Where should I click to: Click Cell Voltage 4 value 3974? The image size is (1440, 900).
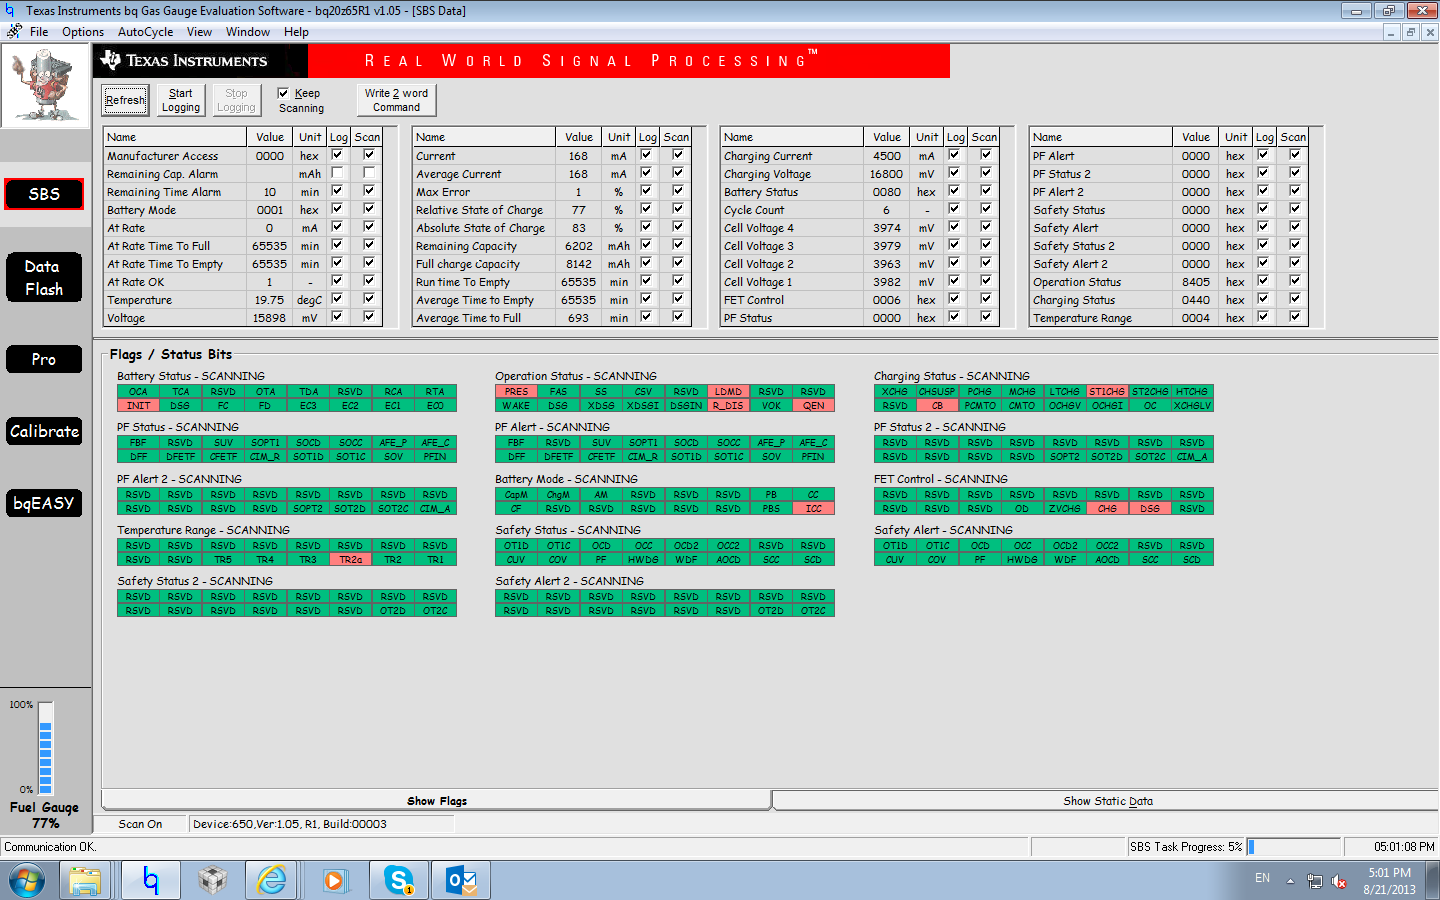[x=886, y=228]
